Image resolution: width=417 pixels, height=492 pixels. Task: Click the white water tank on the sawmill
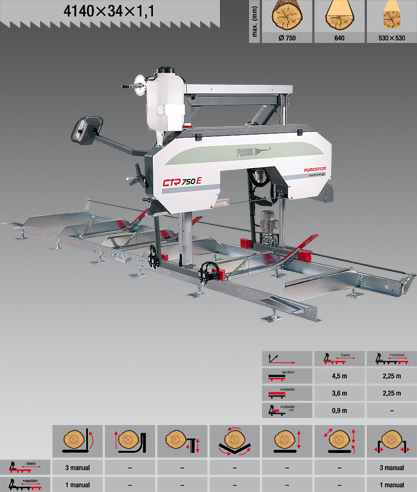165,100
